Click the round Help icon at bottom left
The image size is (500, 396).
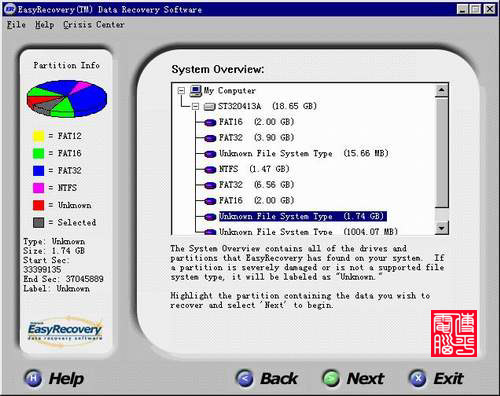pos(33,379)
